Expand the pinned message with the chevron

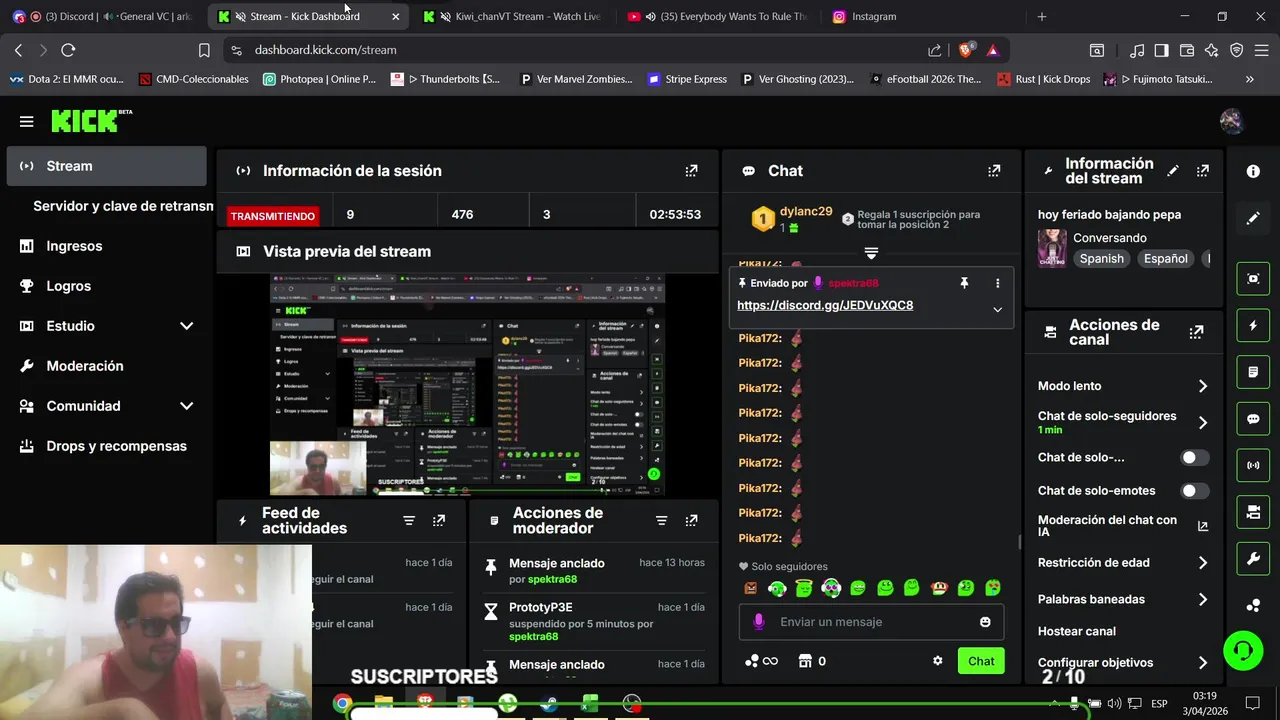point(997,310)
